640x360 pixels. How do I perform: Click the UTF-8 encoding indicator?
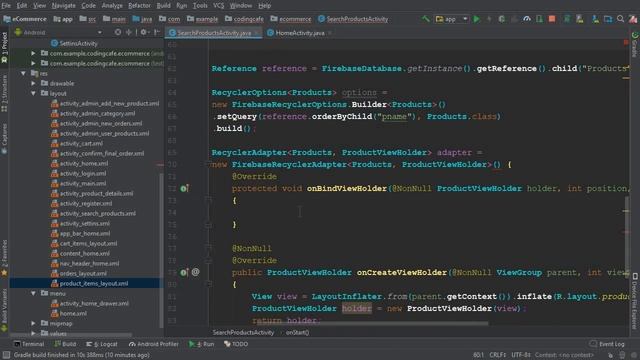click(520, 355)
